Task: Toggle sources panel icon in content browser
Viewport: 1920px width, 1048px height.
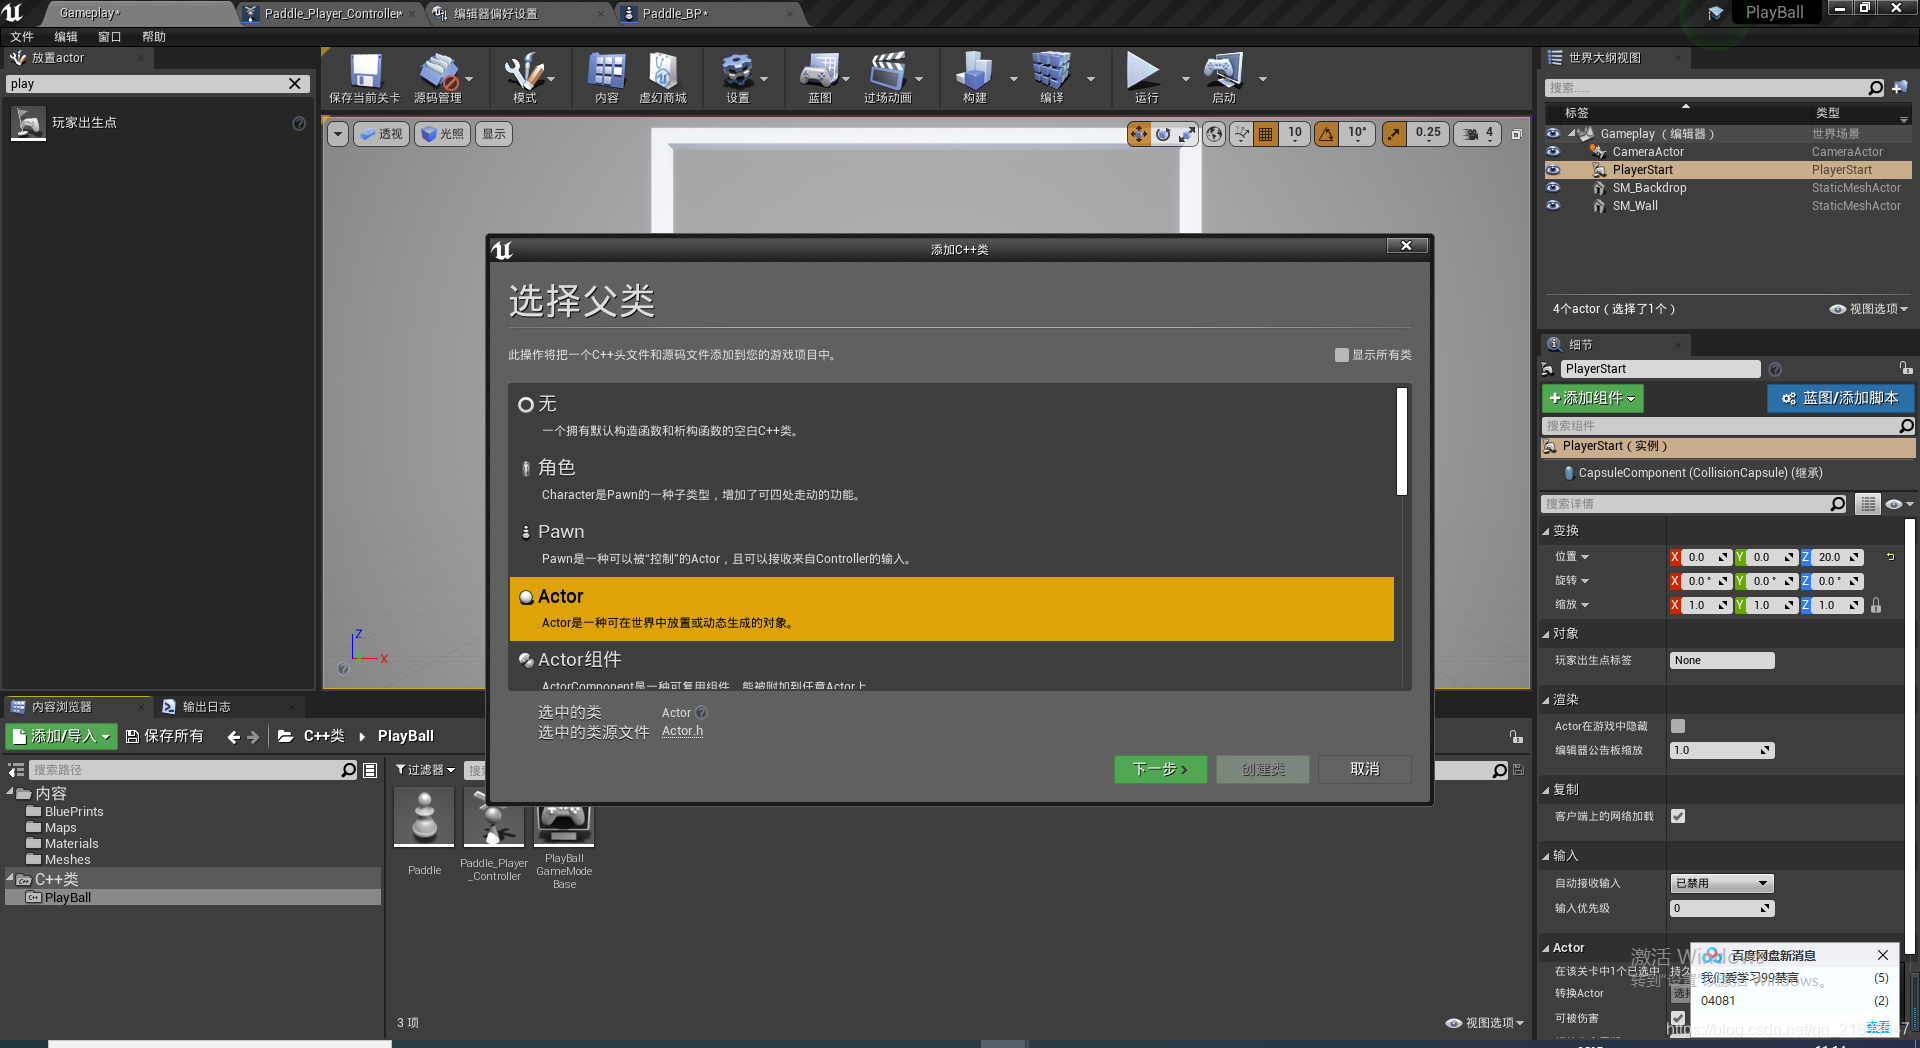Action: click(x=16, y=770)
